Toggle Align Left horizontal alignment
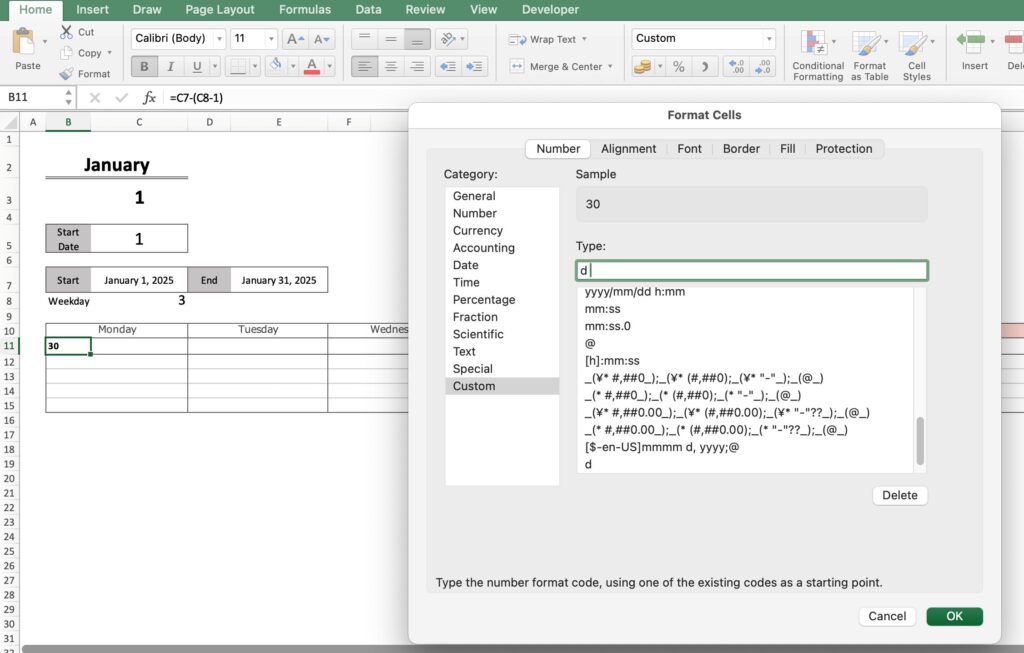The image size is (1024, 653). pyautogui.click(x=364, y=66)
